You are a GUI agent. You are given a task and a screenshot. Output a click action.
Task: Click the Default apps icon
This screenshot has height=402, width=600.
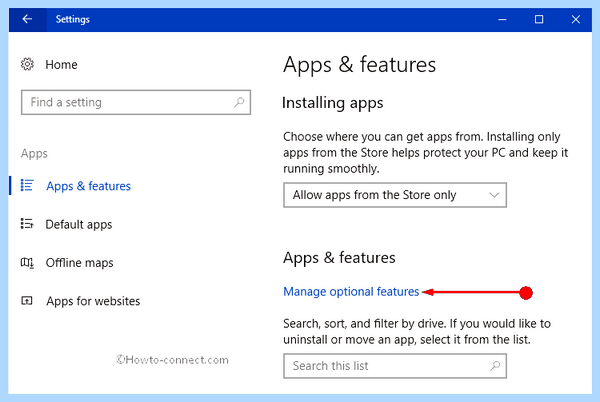pyautogui.click(x=27, y=224)
